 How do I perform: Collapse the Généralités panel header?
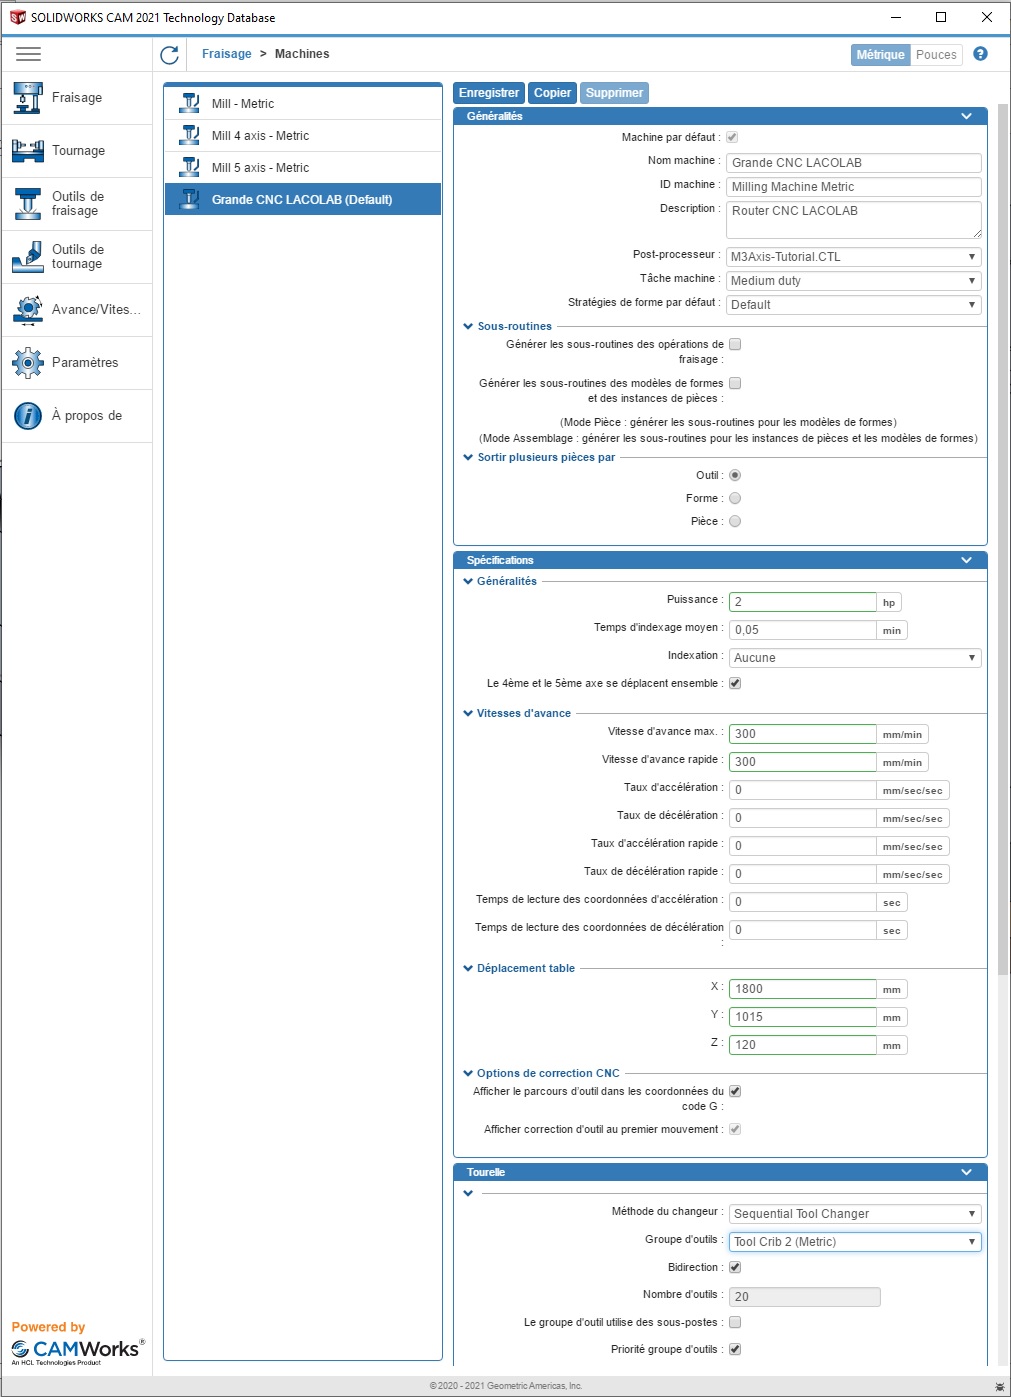click(720, 116)
